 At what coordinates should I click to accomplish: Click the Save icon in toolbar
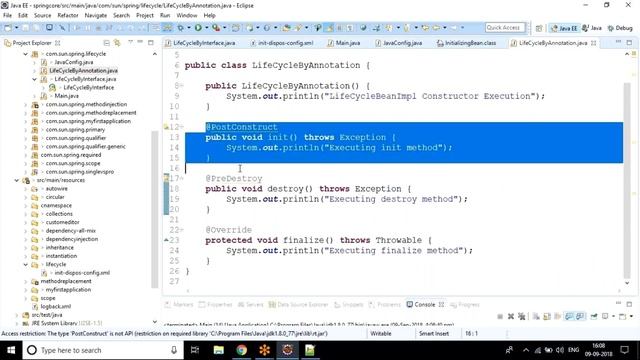(25, 28)
